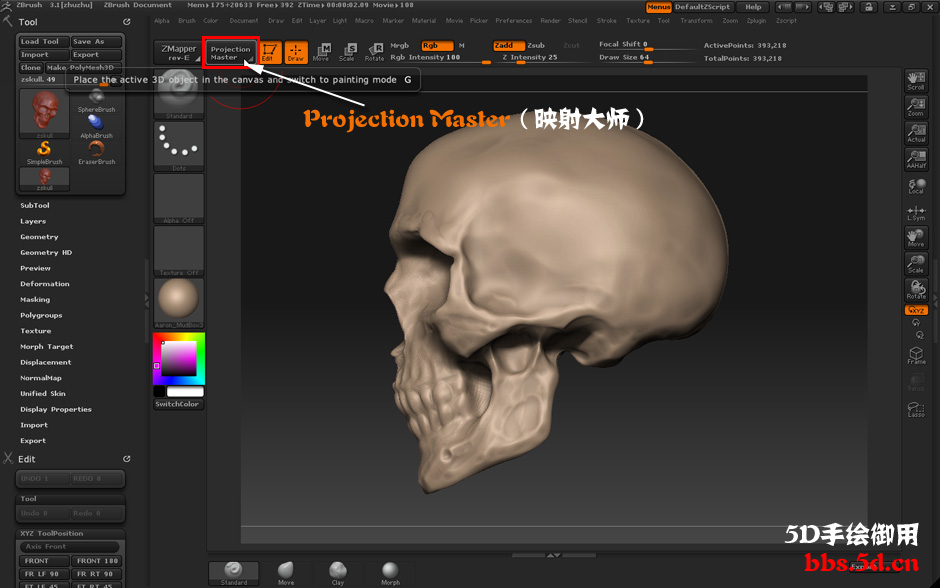Expand the Layers section
The image size is (940, 588).
coord(33,221)
